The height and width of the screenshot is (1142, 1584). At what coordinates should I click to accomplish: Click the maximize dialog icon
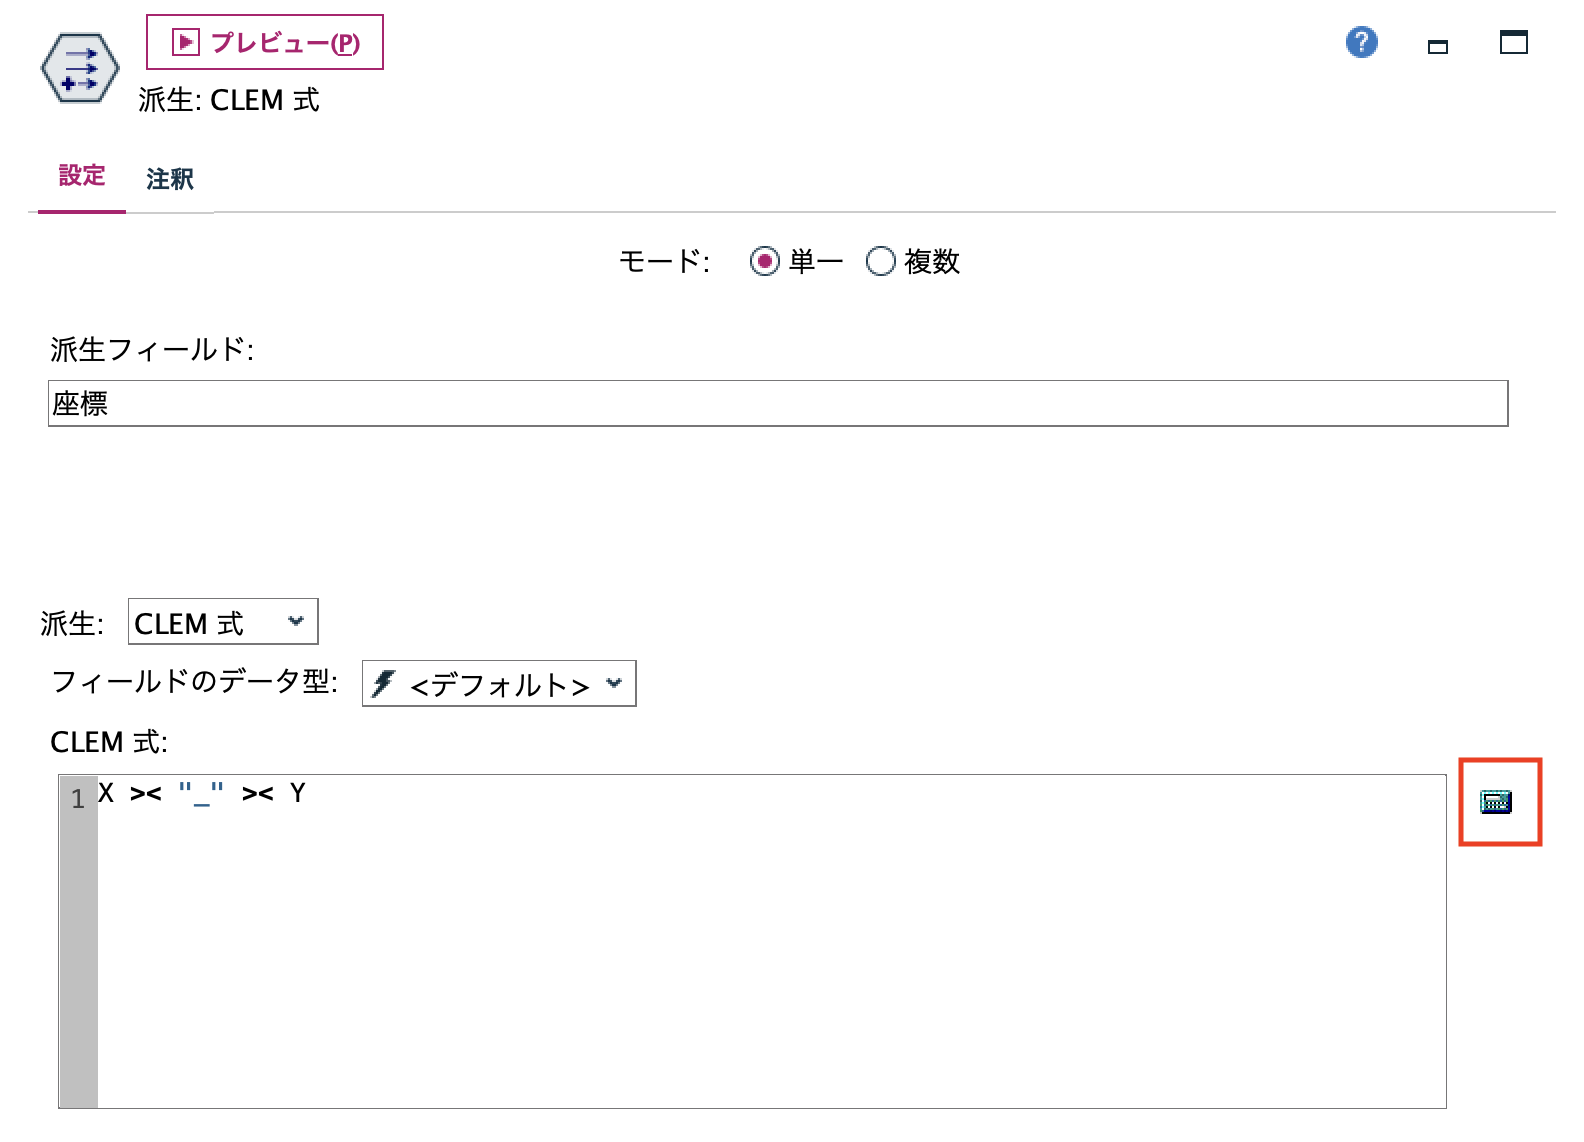pos(1513,43)
